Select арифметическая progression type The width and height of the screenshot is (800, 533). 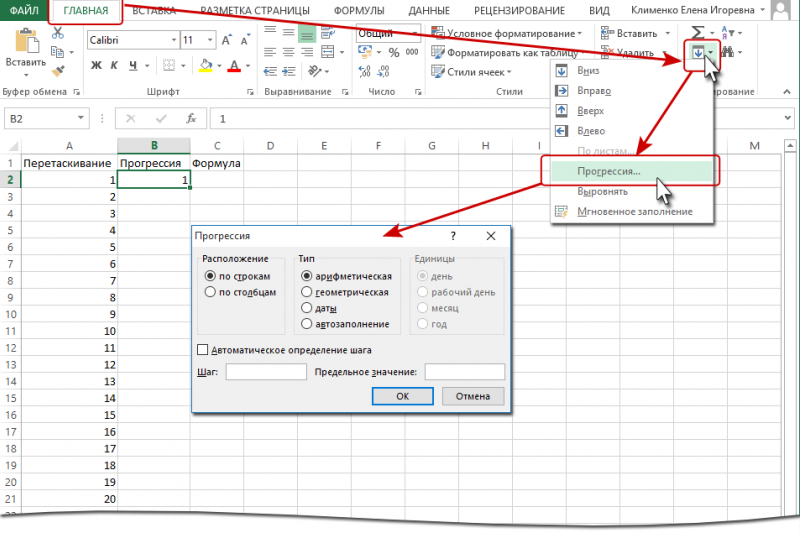click(306, 276)
